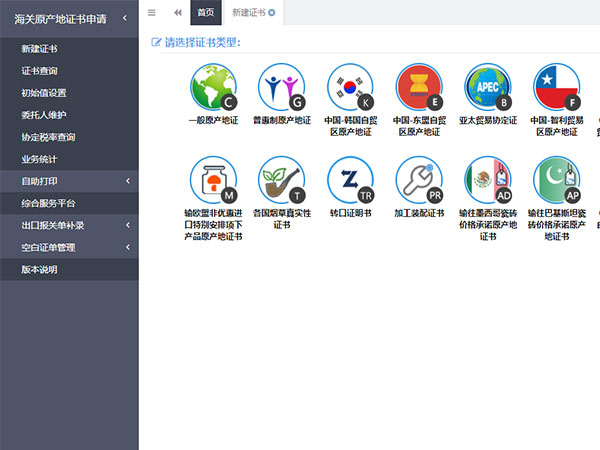Click the double-arrow tabs back icon
Viewport: 600px width, 450px height.
pyautogui.click(x=178, y=13)
